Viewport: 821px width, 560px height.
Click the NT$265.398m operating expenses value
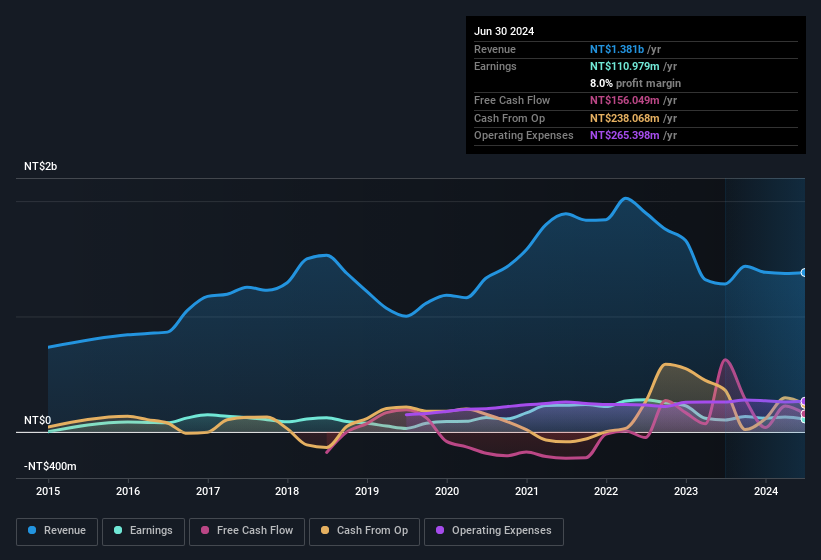[625, 136]
